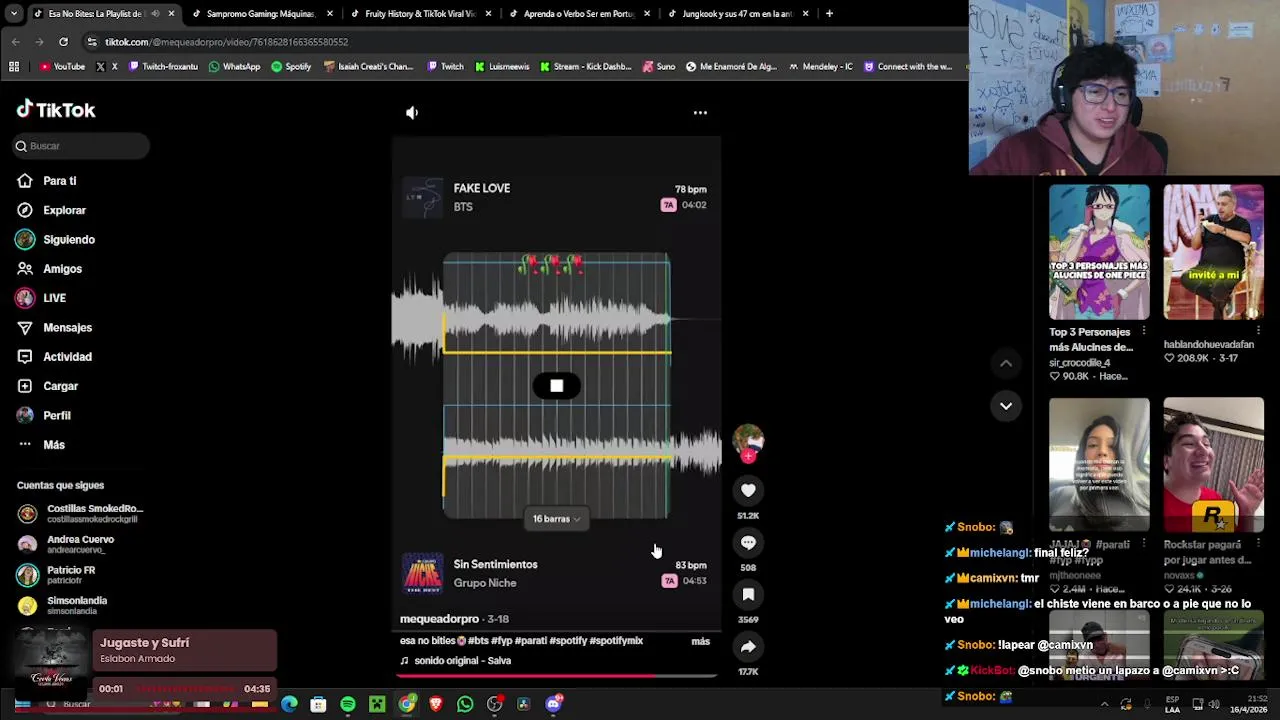Go to the previous video with up chevron

1006,364
